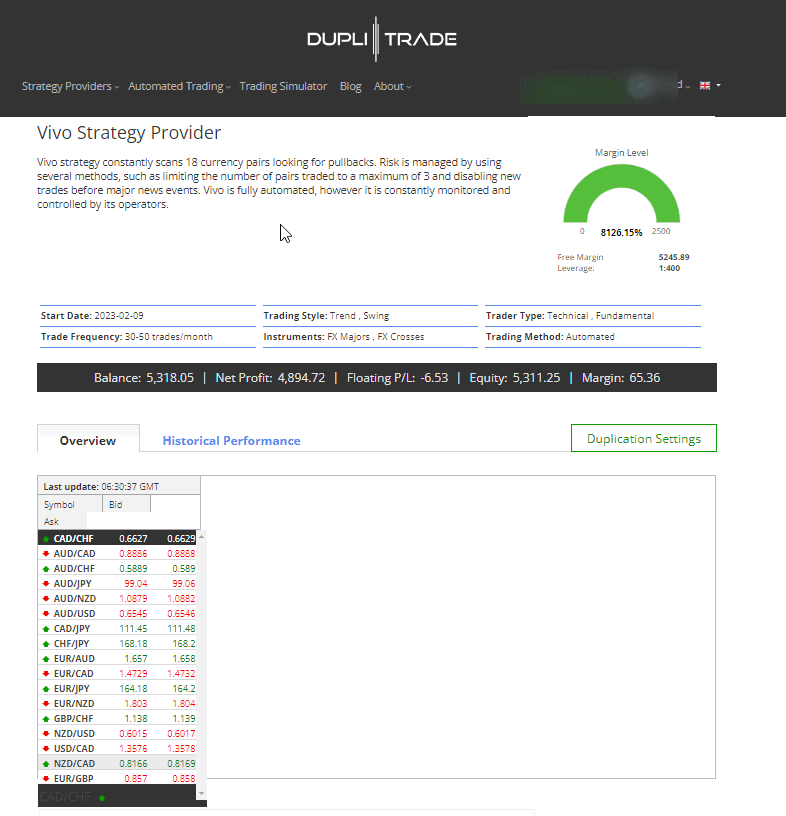Click the UK flag language icon
The height and width of the screenshot is (816, 786).
(x=705, y=86)
